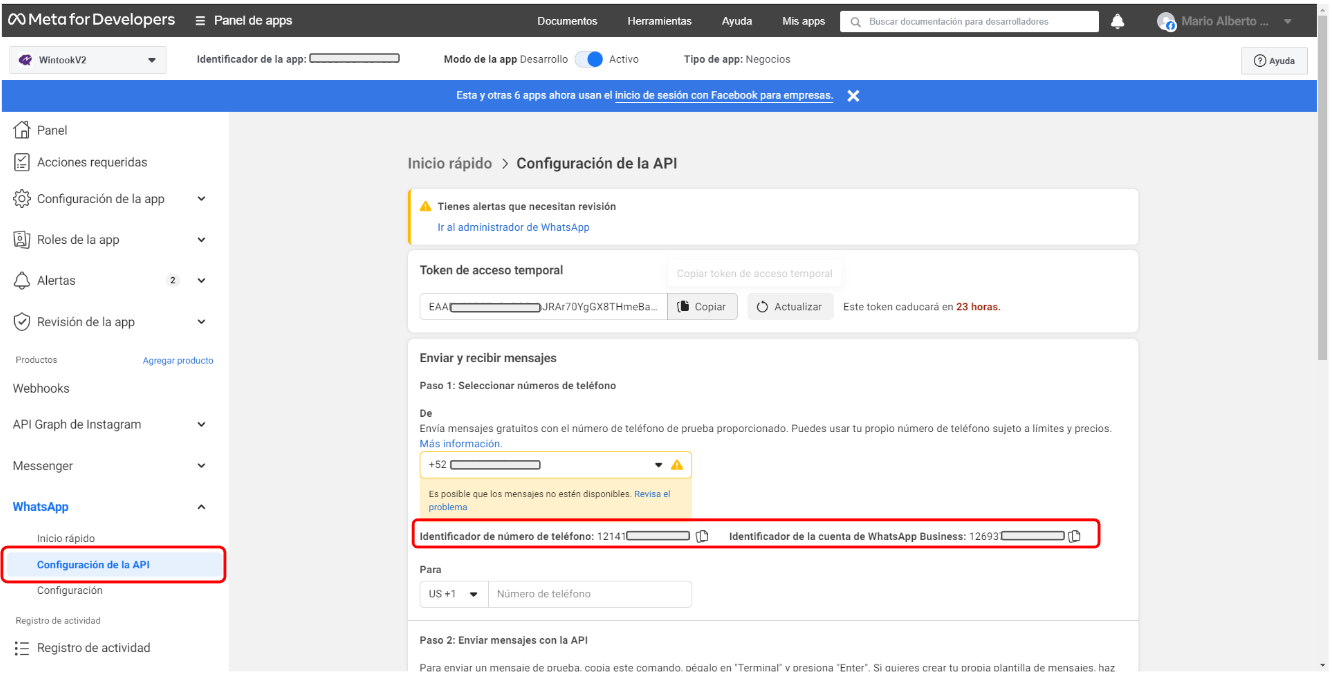This screenshot has width=1332, height=675.
Task: Collapse the WhatsApp product section
Action: pos(201,507)
